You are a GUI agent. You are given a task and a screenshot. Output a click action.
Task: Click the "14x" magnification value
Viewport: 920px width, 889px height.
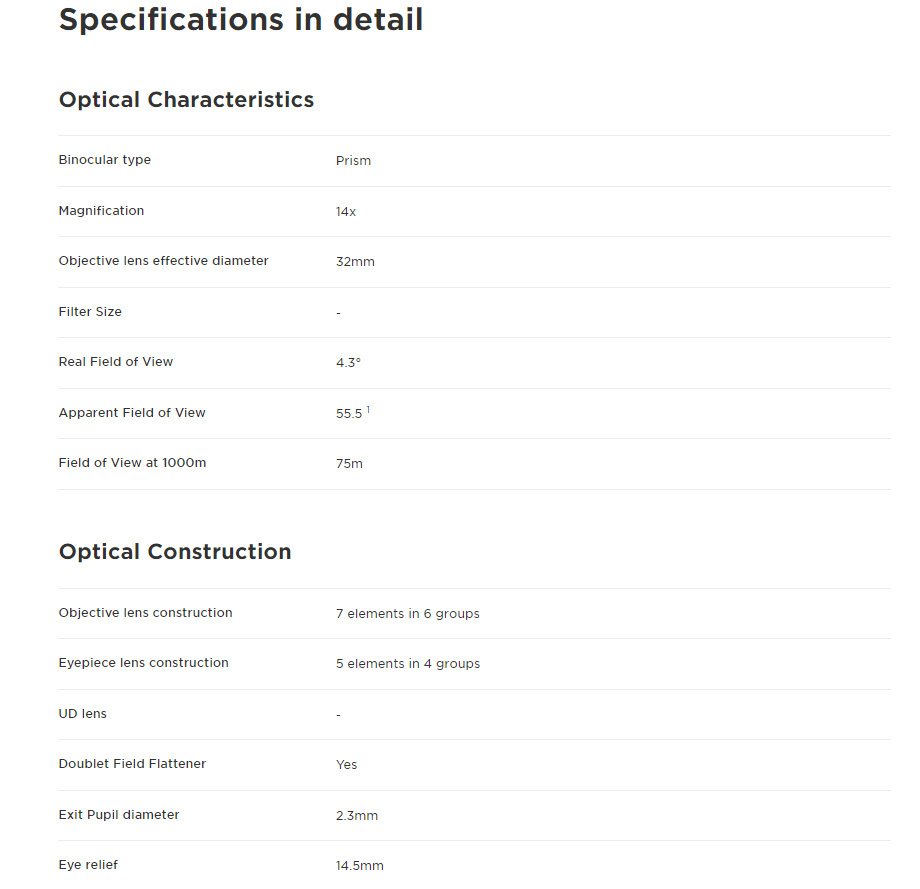pos(346,212)
